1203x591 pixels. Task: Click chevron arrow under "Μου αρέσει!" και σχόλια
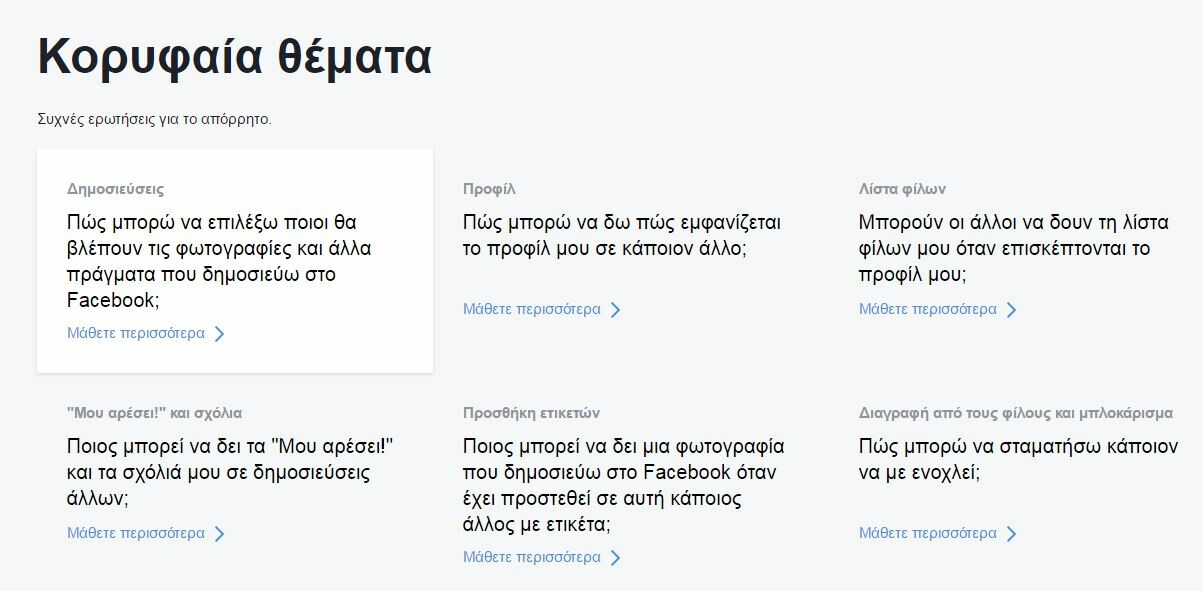(x=220, y=534)
